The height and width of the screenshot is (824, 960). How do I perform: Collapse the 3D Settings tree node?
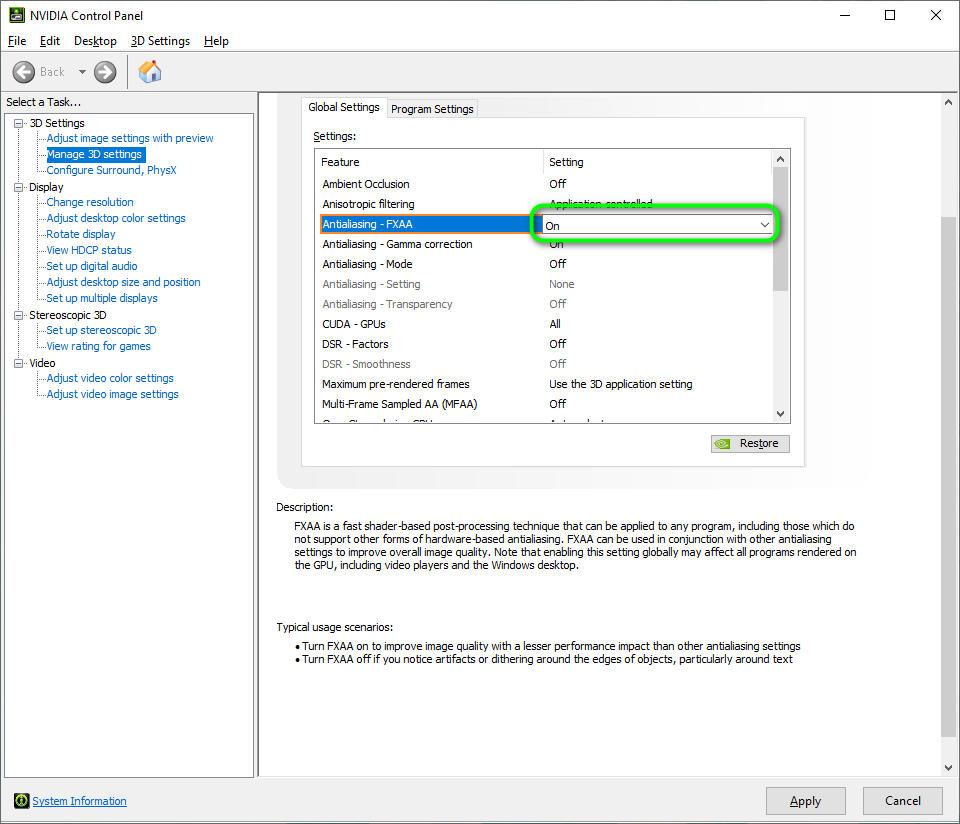tap(18, 123)
